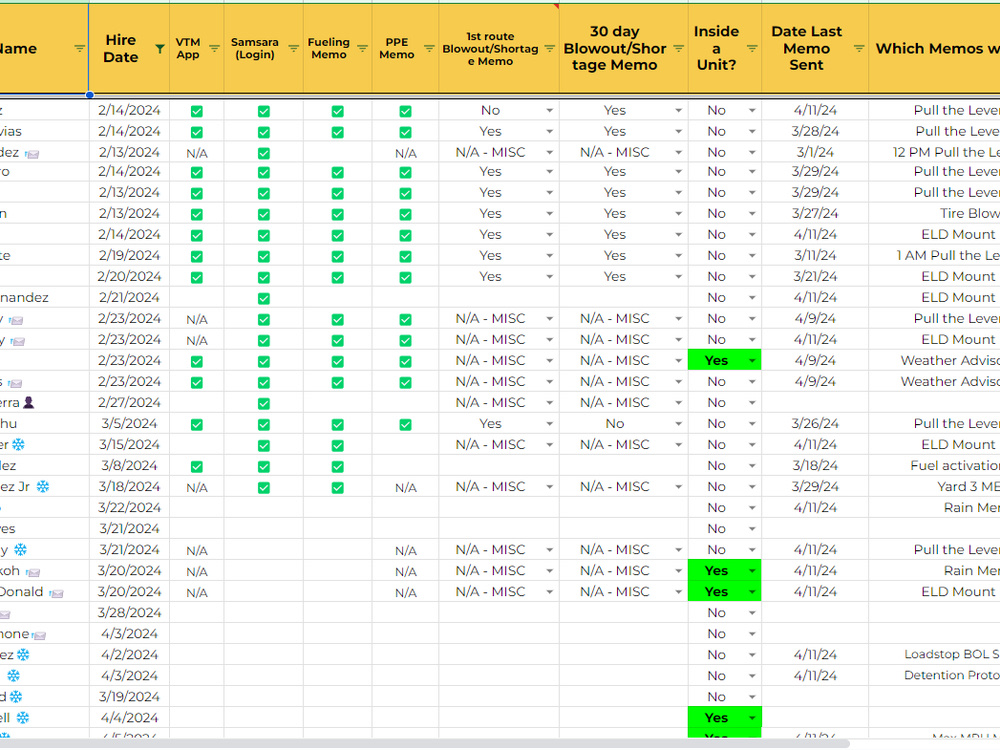1000x750 pixels.
Task: Uncheck Fueling Memo checkbox in the 3/15/2024 row
Action: click(338, 446)
